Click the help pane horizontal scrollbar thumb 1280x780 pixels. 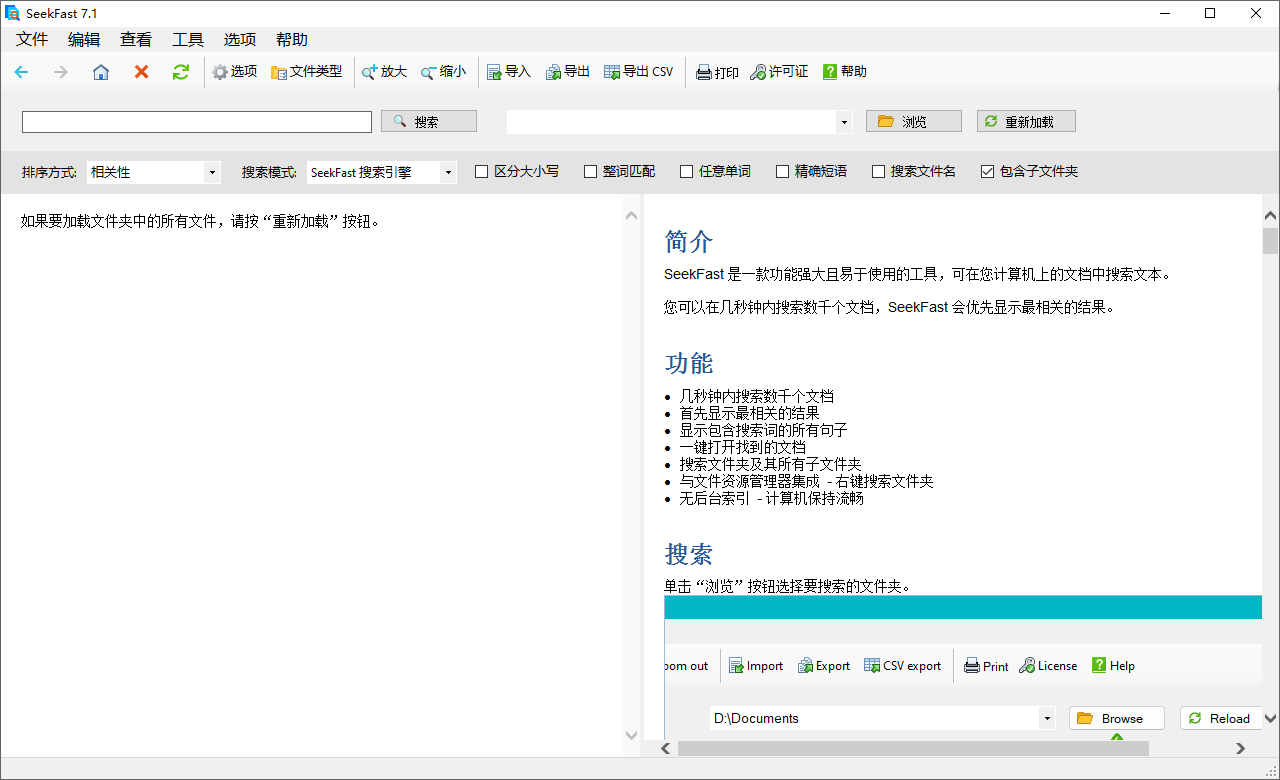point(913,748)
